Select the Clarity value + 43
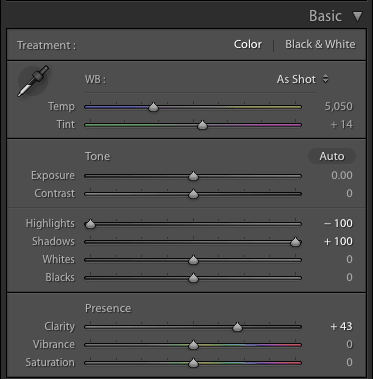The height and width of the screenshot is (379, 373). tap(341, 326)
